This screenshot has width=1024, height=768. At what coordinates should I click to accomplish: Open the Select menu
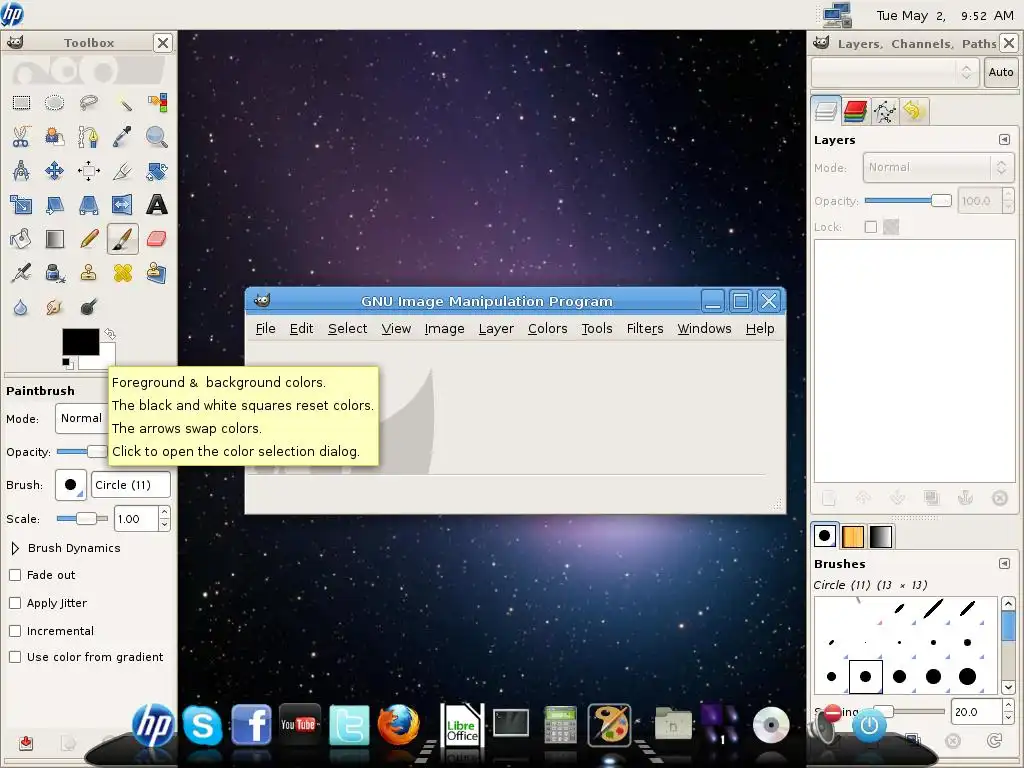347,328
